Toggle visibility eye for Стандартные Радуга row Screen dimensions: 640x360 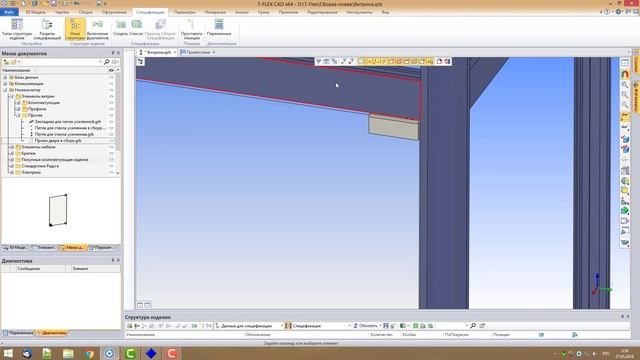pos(111,166)
